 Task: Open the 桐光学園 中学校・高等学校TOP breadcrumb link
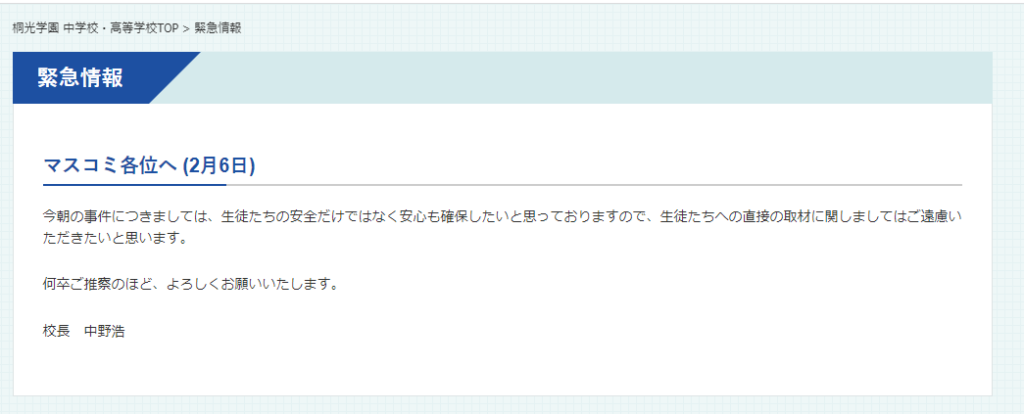[95, 29]
